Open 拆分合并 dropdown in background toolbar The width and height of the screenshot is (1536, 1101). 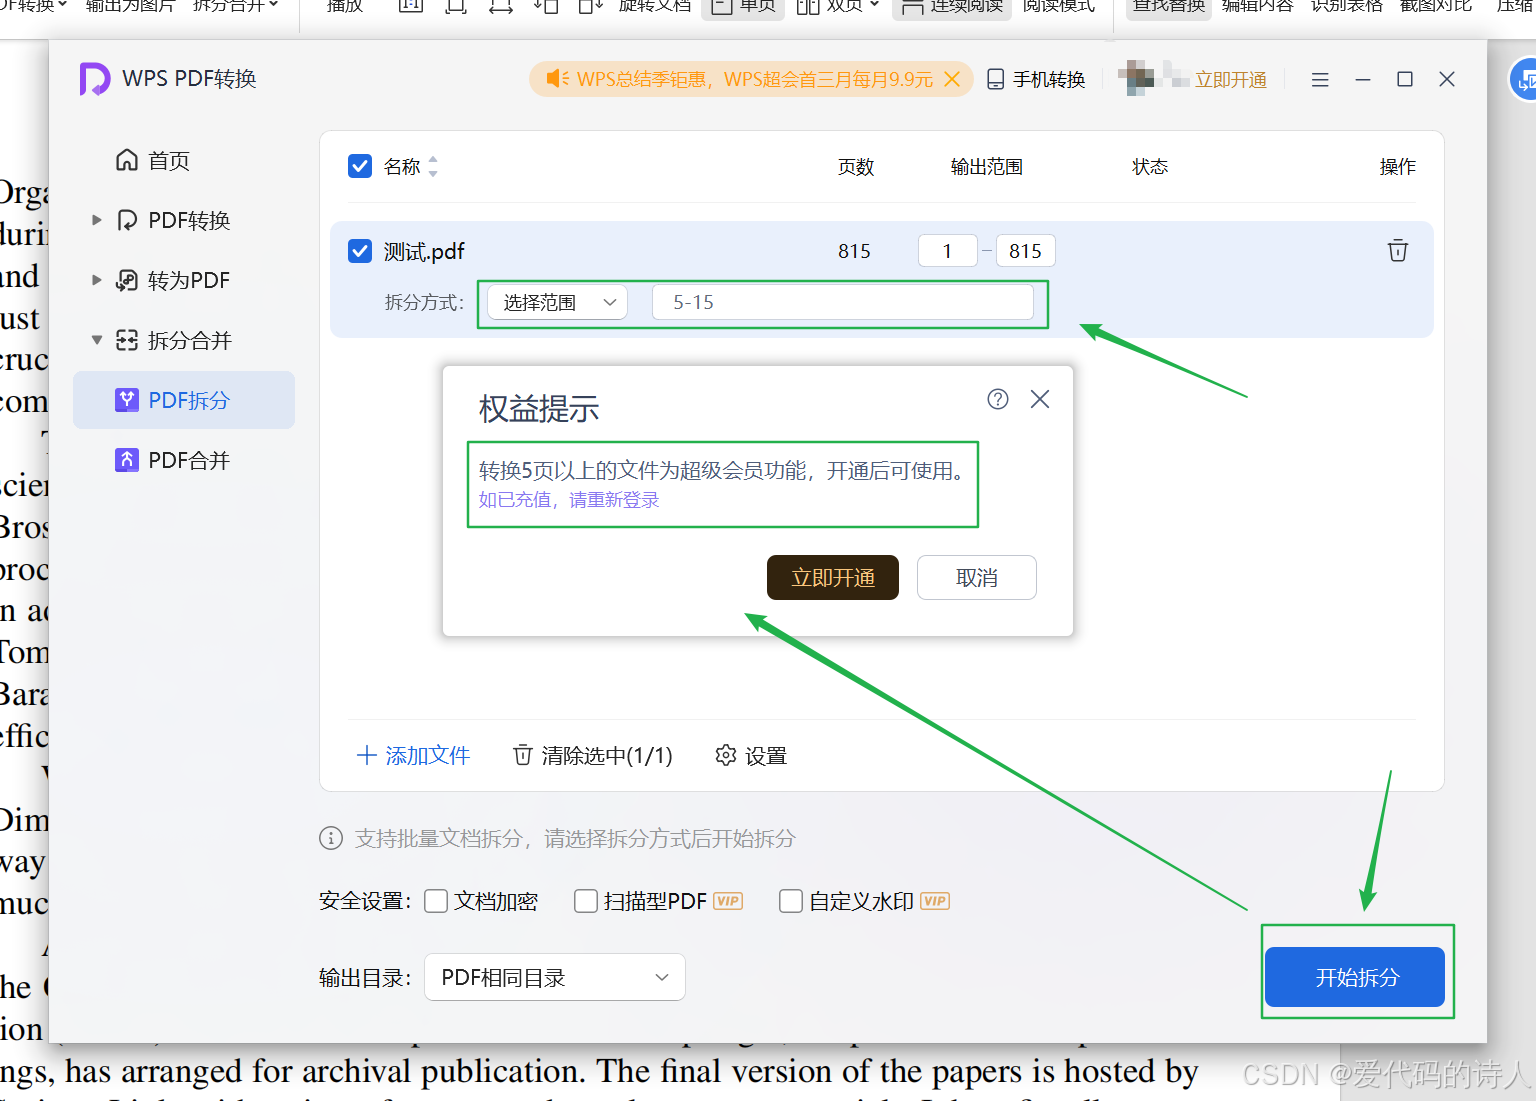(236, 7)
